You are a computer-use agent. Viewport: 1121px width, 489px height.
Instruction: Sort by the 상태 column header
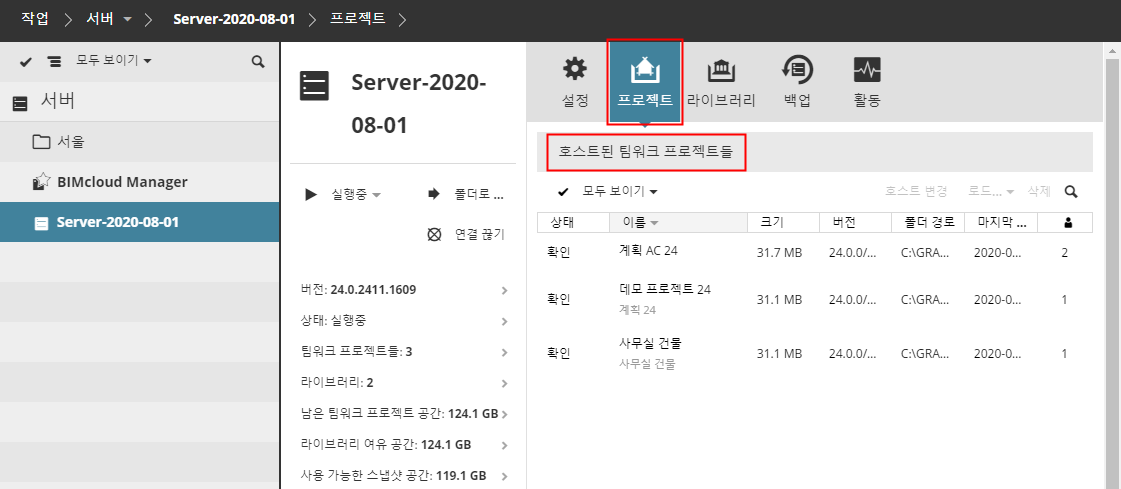[x=573, y=222]
